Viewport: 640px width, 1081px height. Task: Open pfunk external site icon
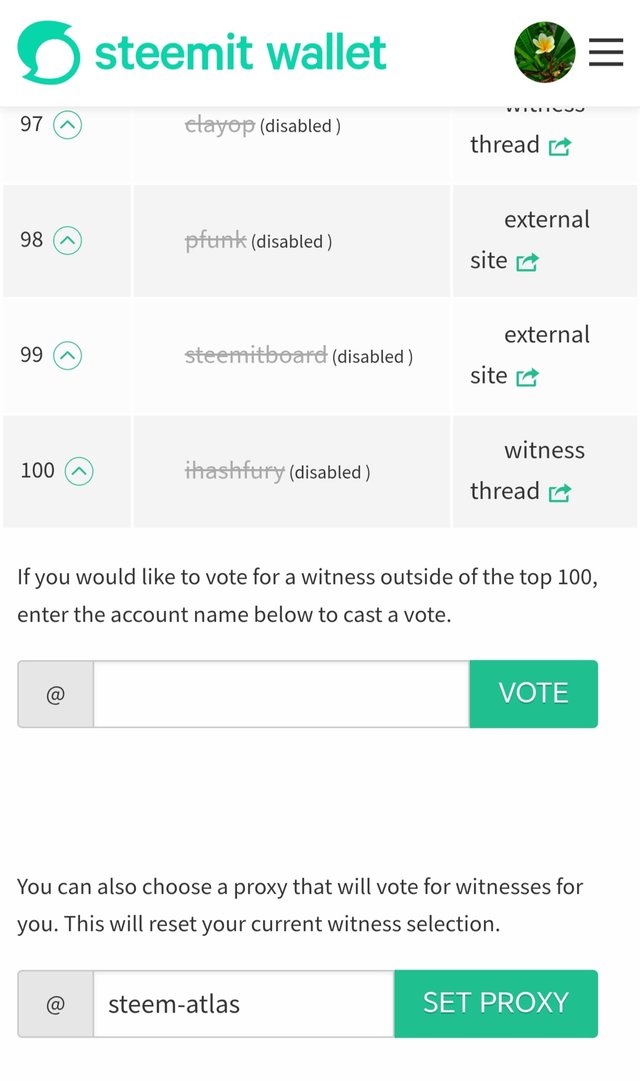pyautogui.click(x=527, y=262)
